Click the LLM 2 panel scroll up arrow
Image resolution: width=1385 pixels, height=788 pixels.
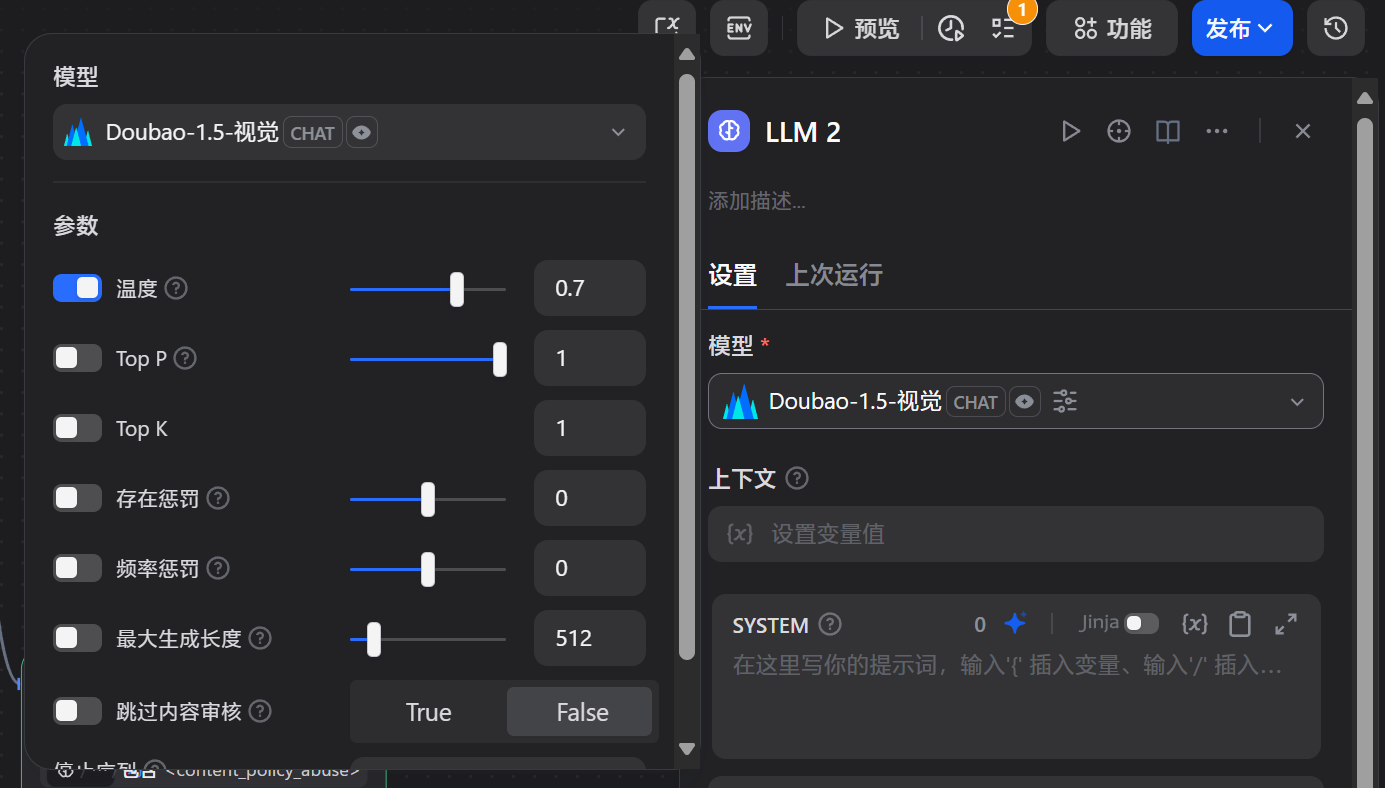1365,97
